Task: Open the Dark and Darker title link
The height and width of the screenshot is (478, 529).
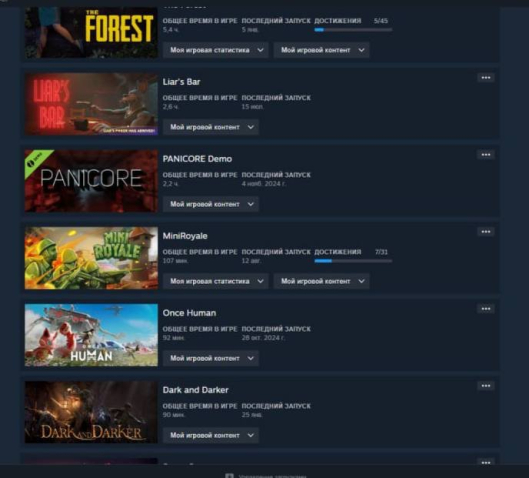Action: [x=196, y=390]
